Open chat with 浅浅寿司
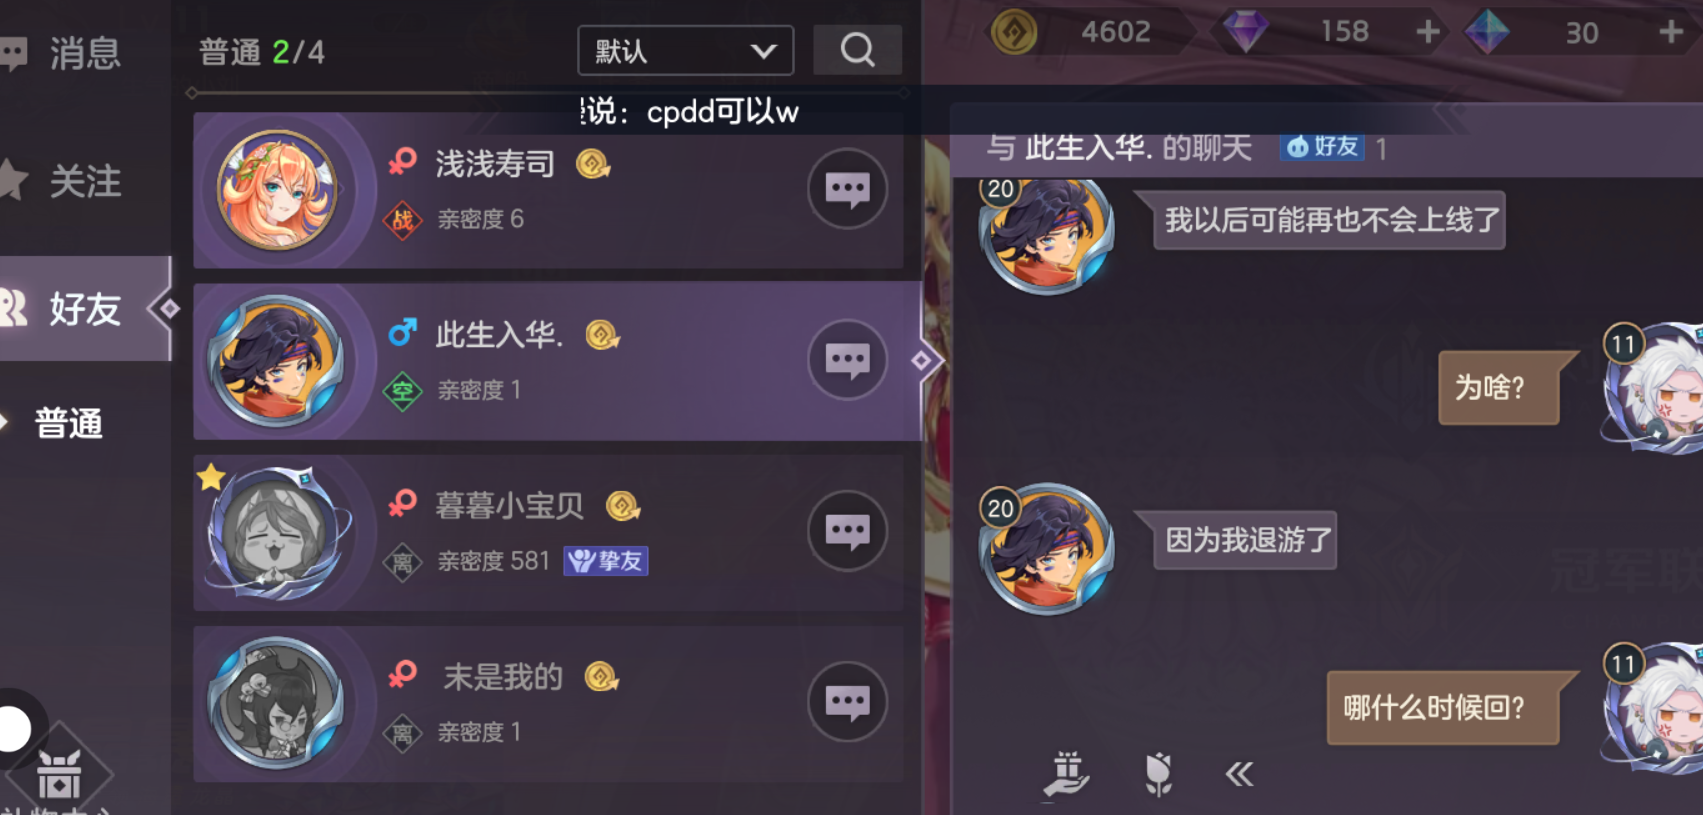Screen dimensions: 1703x815 pos(847,189)
